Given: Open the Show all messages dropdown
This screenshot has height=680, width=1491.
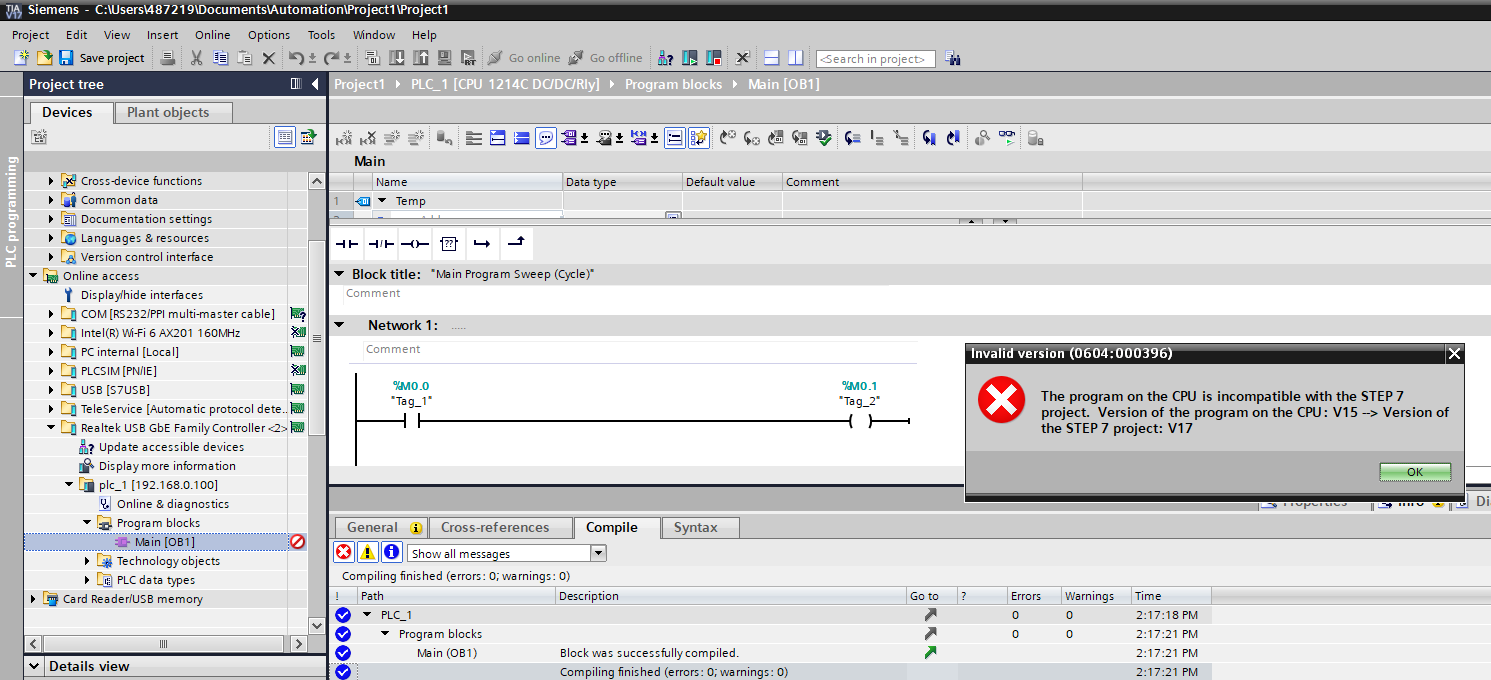Looking at the screenshot, I should pos(598,553).
